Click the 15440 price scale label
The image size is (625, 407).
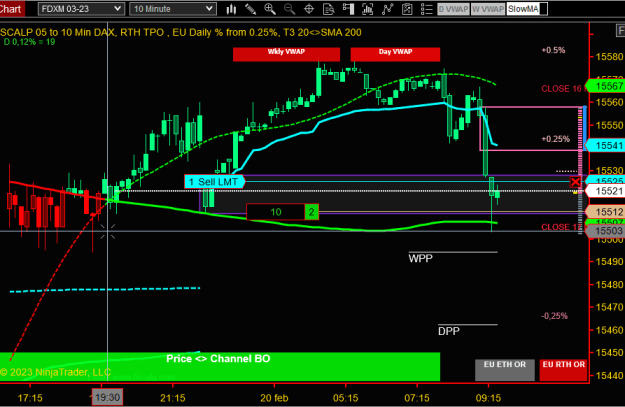click(609, 376)
